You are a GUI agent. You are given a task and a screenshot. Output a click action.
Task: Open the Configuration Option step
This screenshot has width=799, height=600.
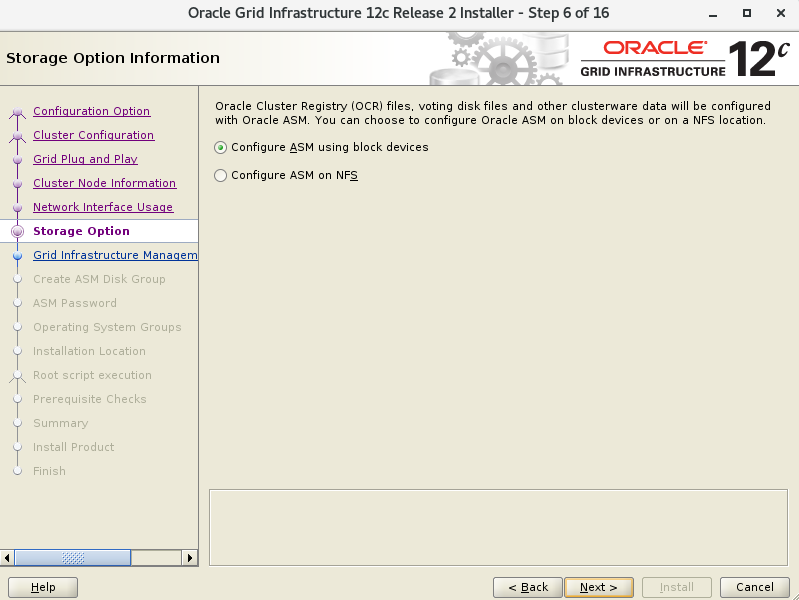point(91,111)
